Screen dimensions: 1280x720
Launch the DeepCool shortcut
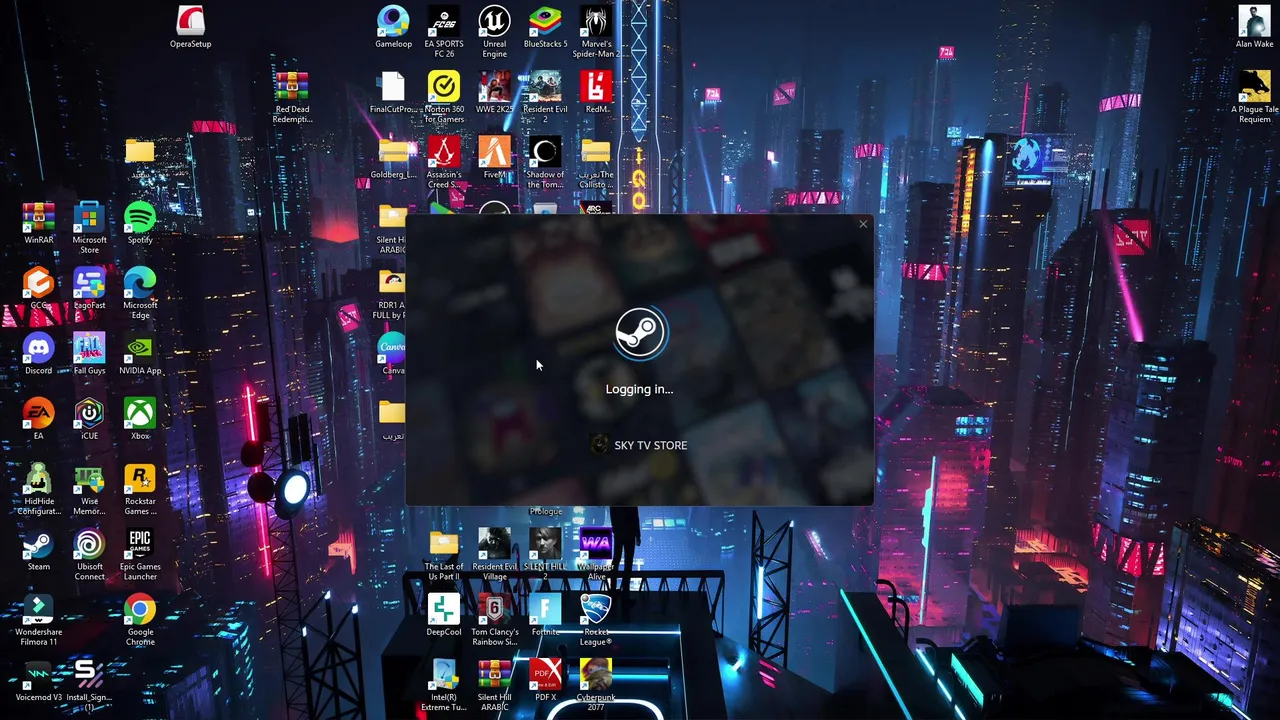(x=443, y=614)
